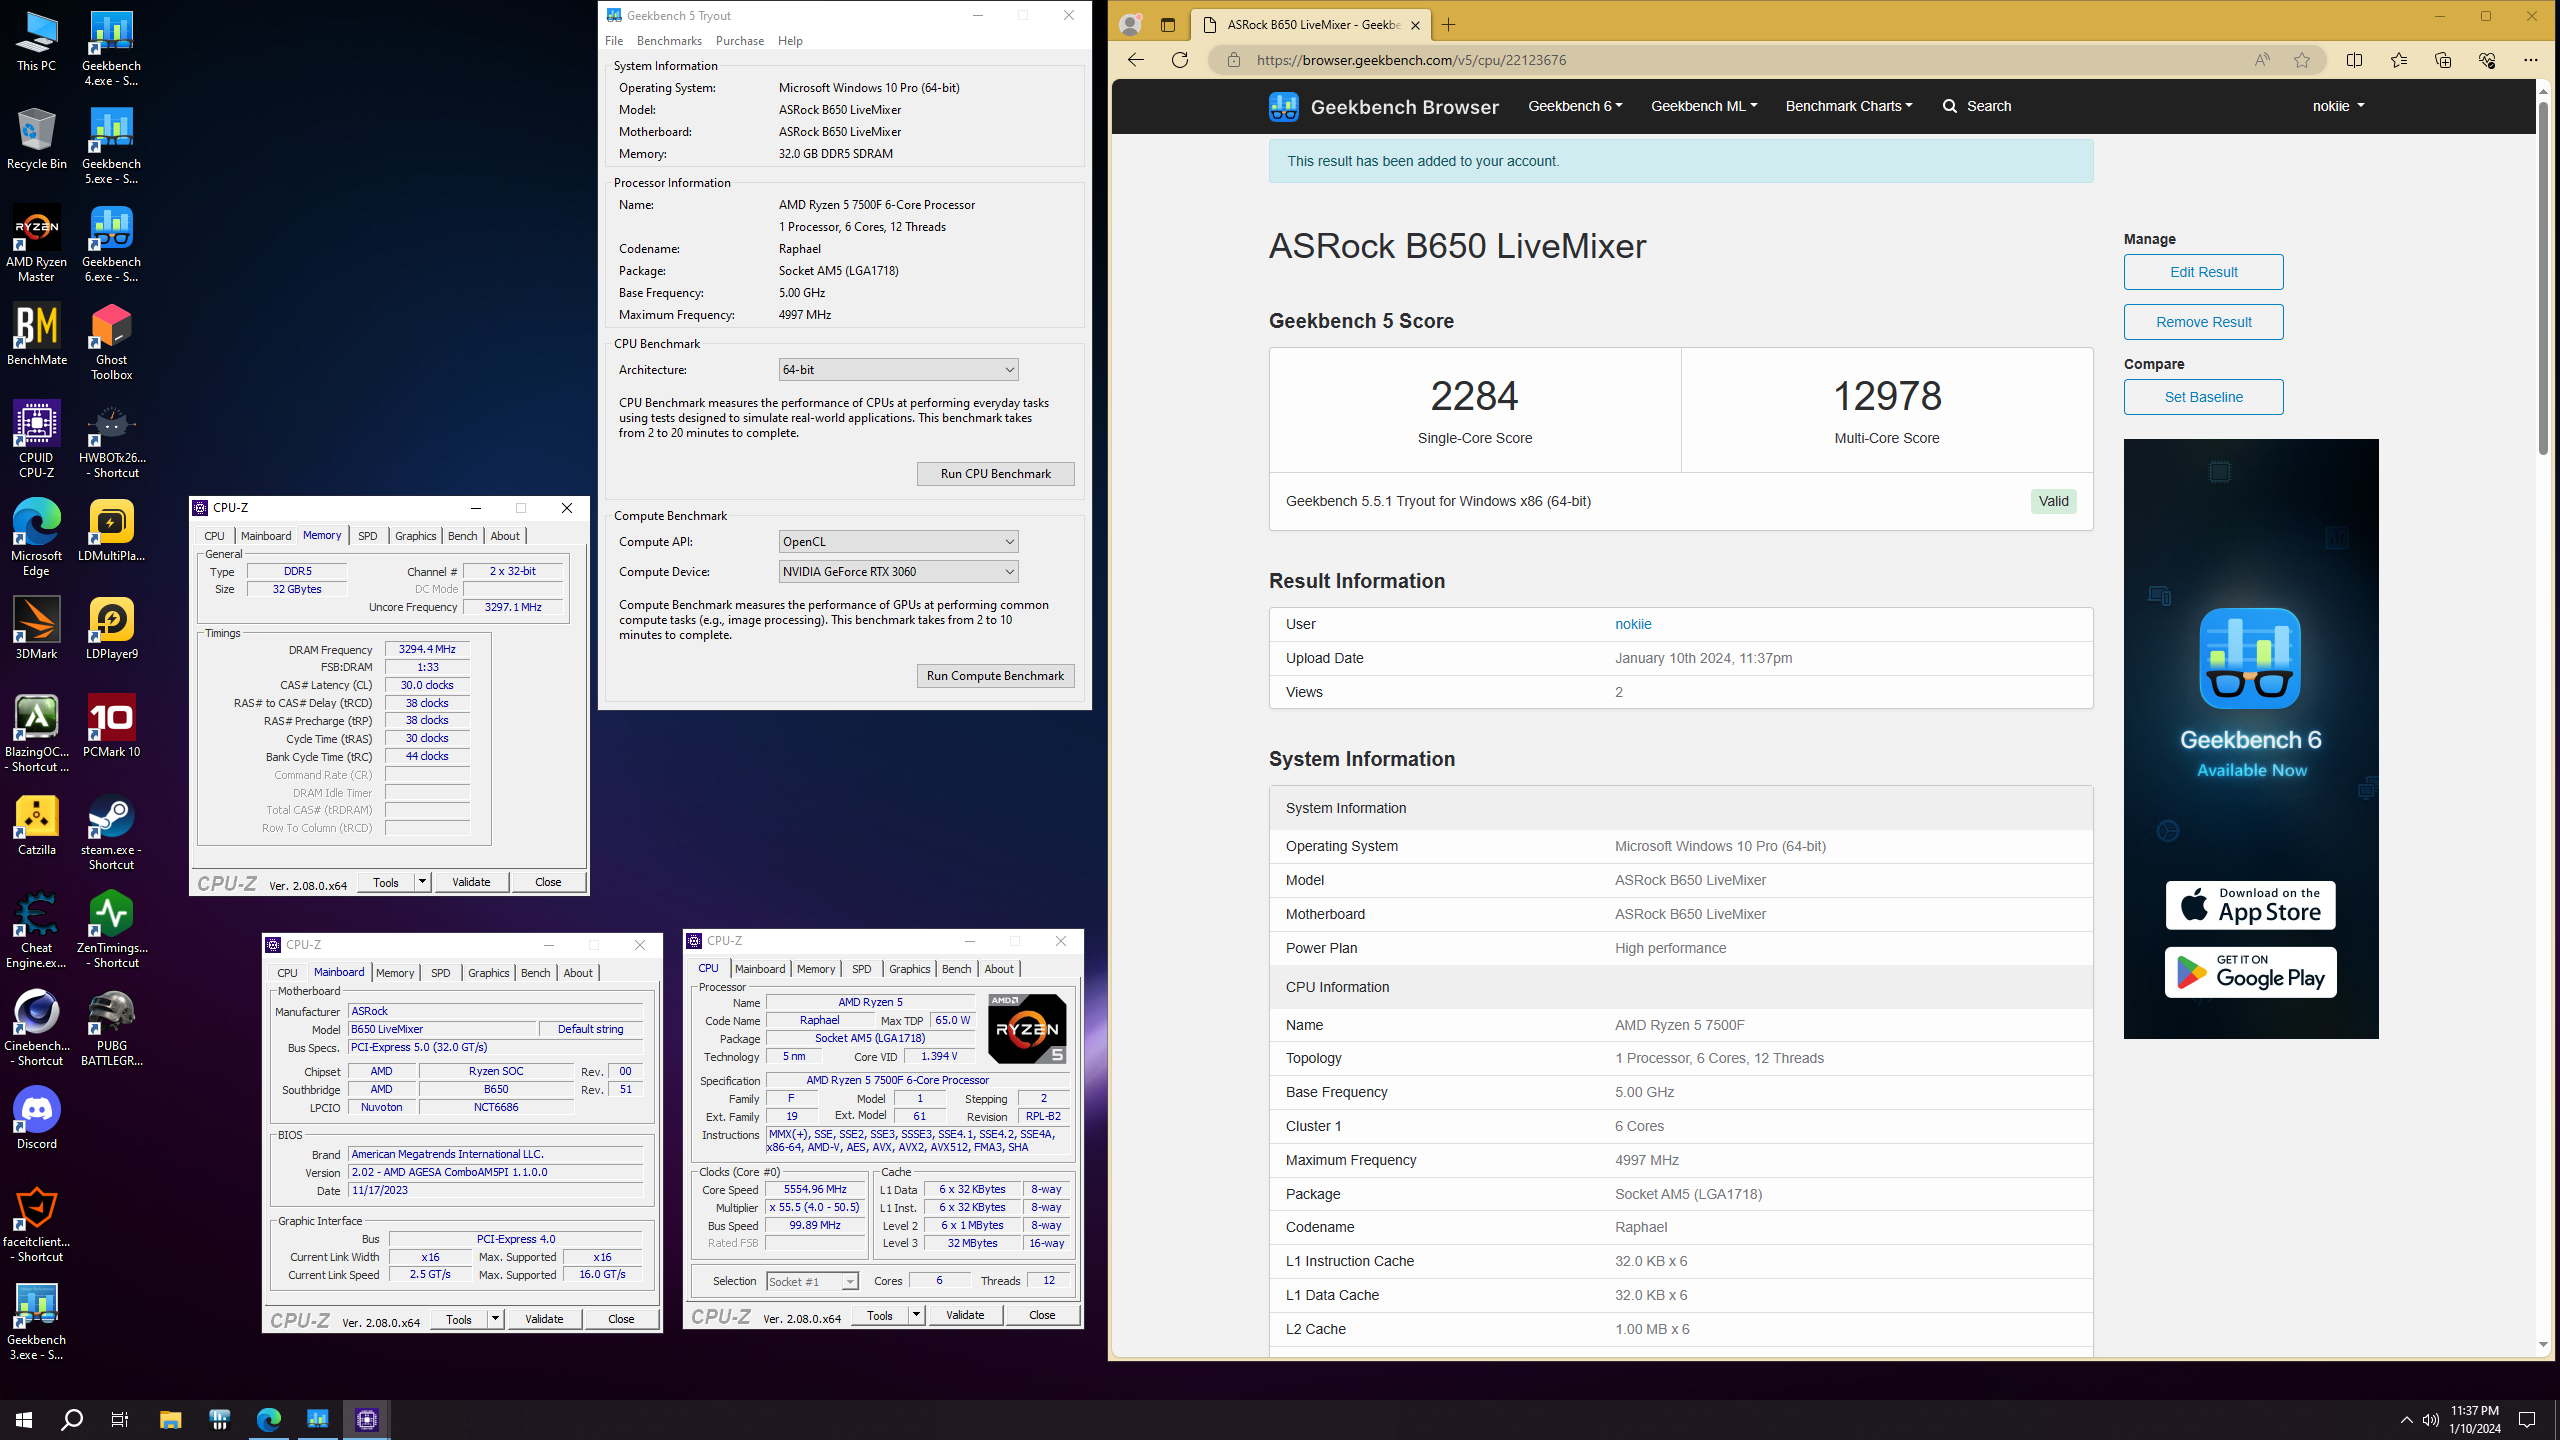This screenshot has width=2560, height=1440.
Task: Select the Geekbench 6.exe desktop shortcut
Action: point(111,245)
